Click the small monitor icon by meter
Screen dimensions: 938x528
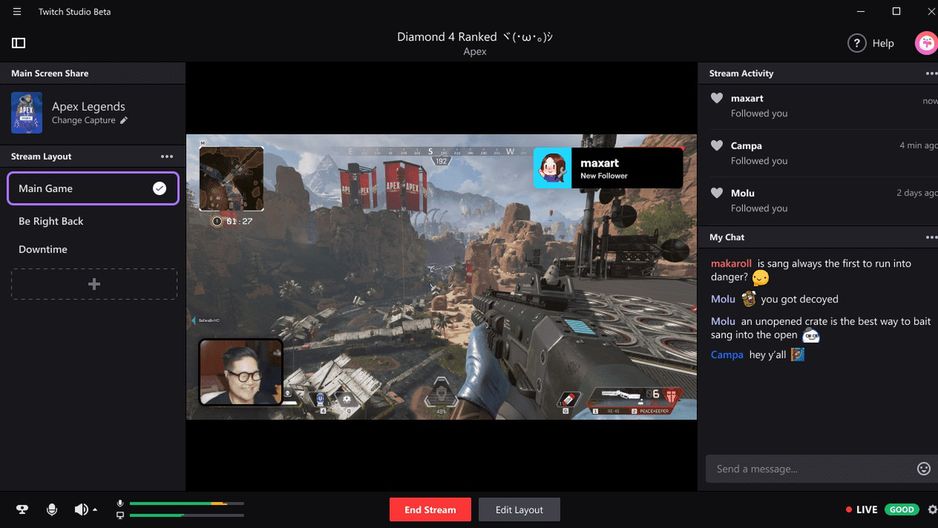coord(120,515)
